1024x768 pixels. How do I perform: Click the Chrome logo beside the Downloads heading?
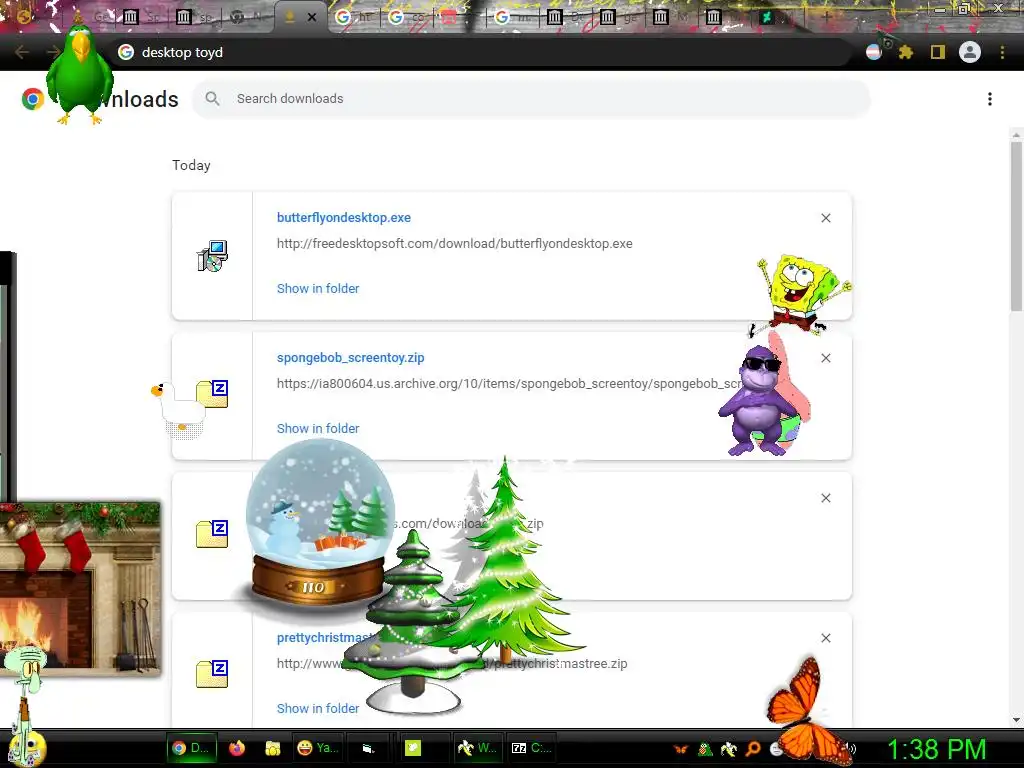pyautogui.click(x=33, y=99)
